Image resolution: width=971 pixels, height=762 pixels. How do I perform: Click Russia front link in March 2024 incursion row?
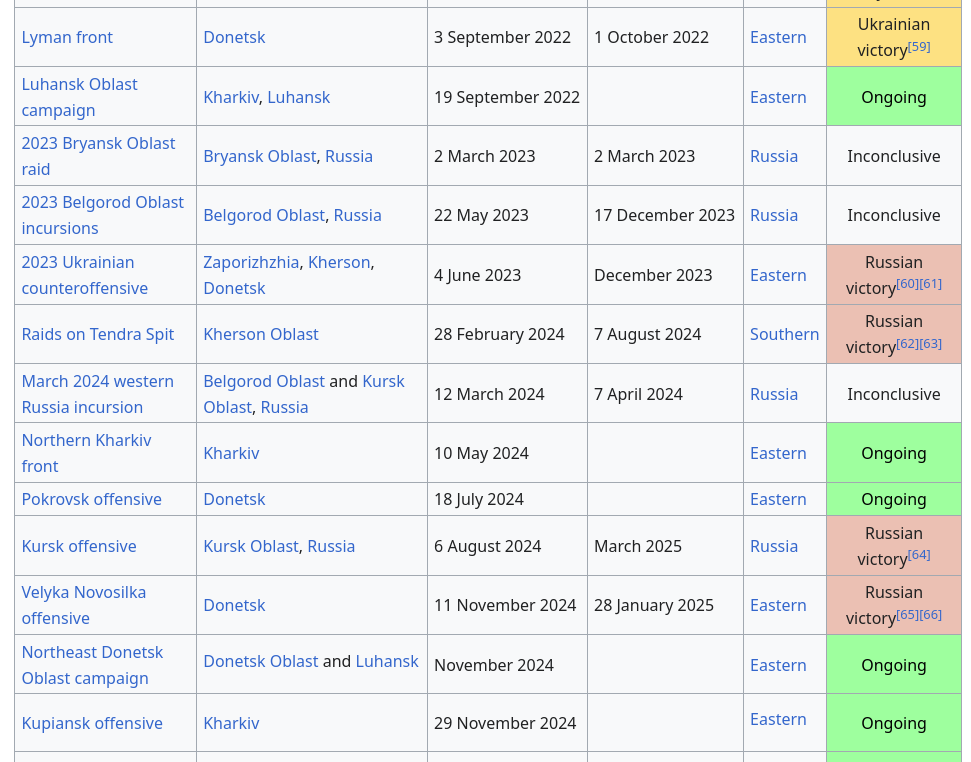coord(773,394)
